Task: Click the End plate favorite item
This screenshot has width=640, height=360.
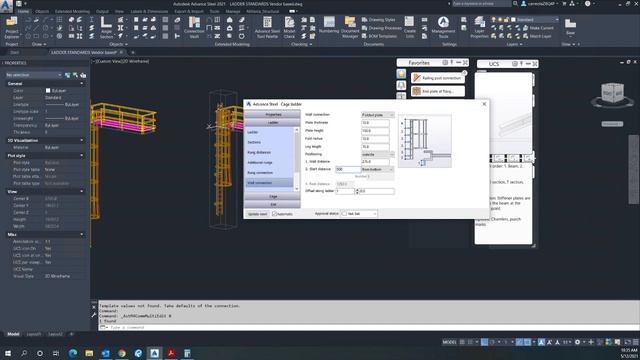Action: tap(438, 91)
